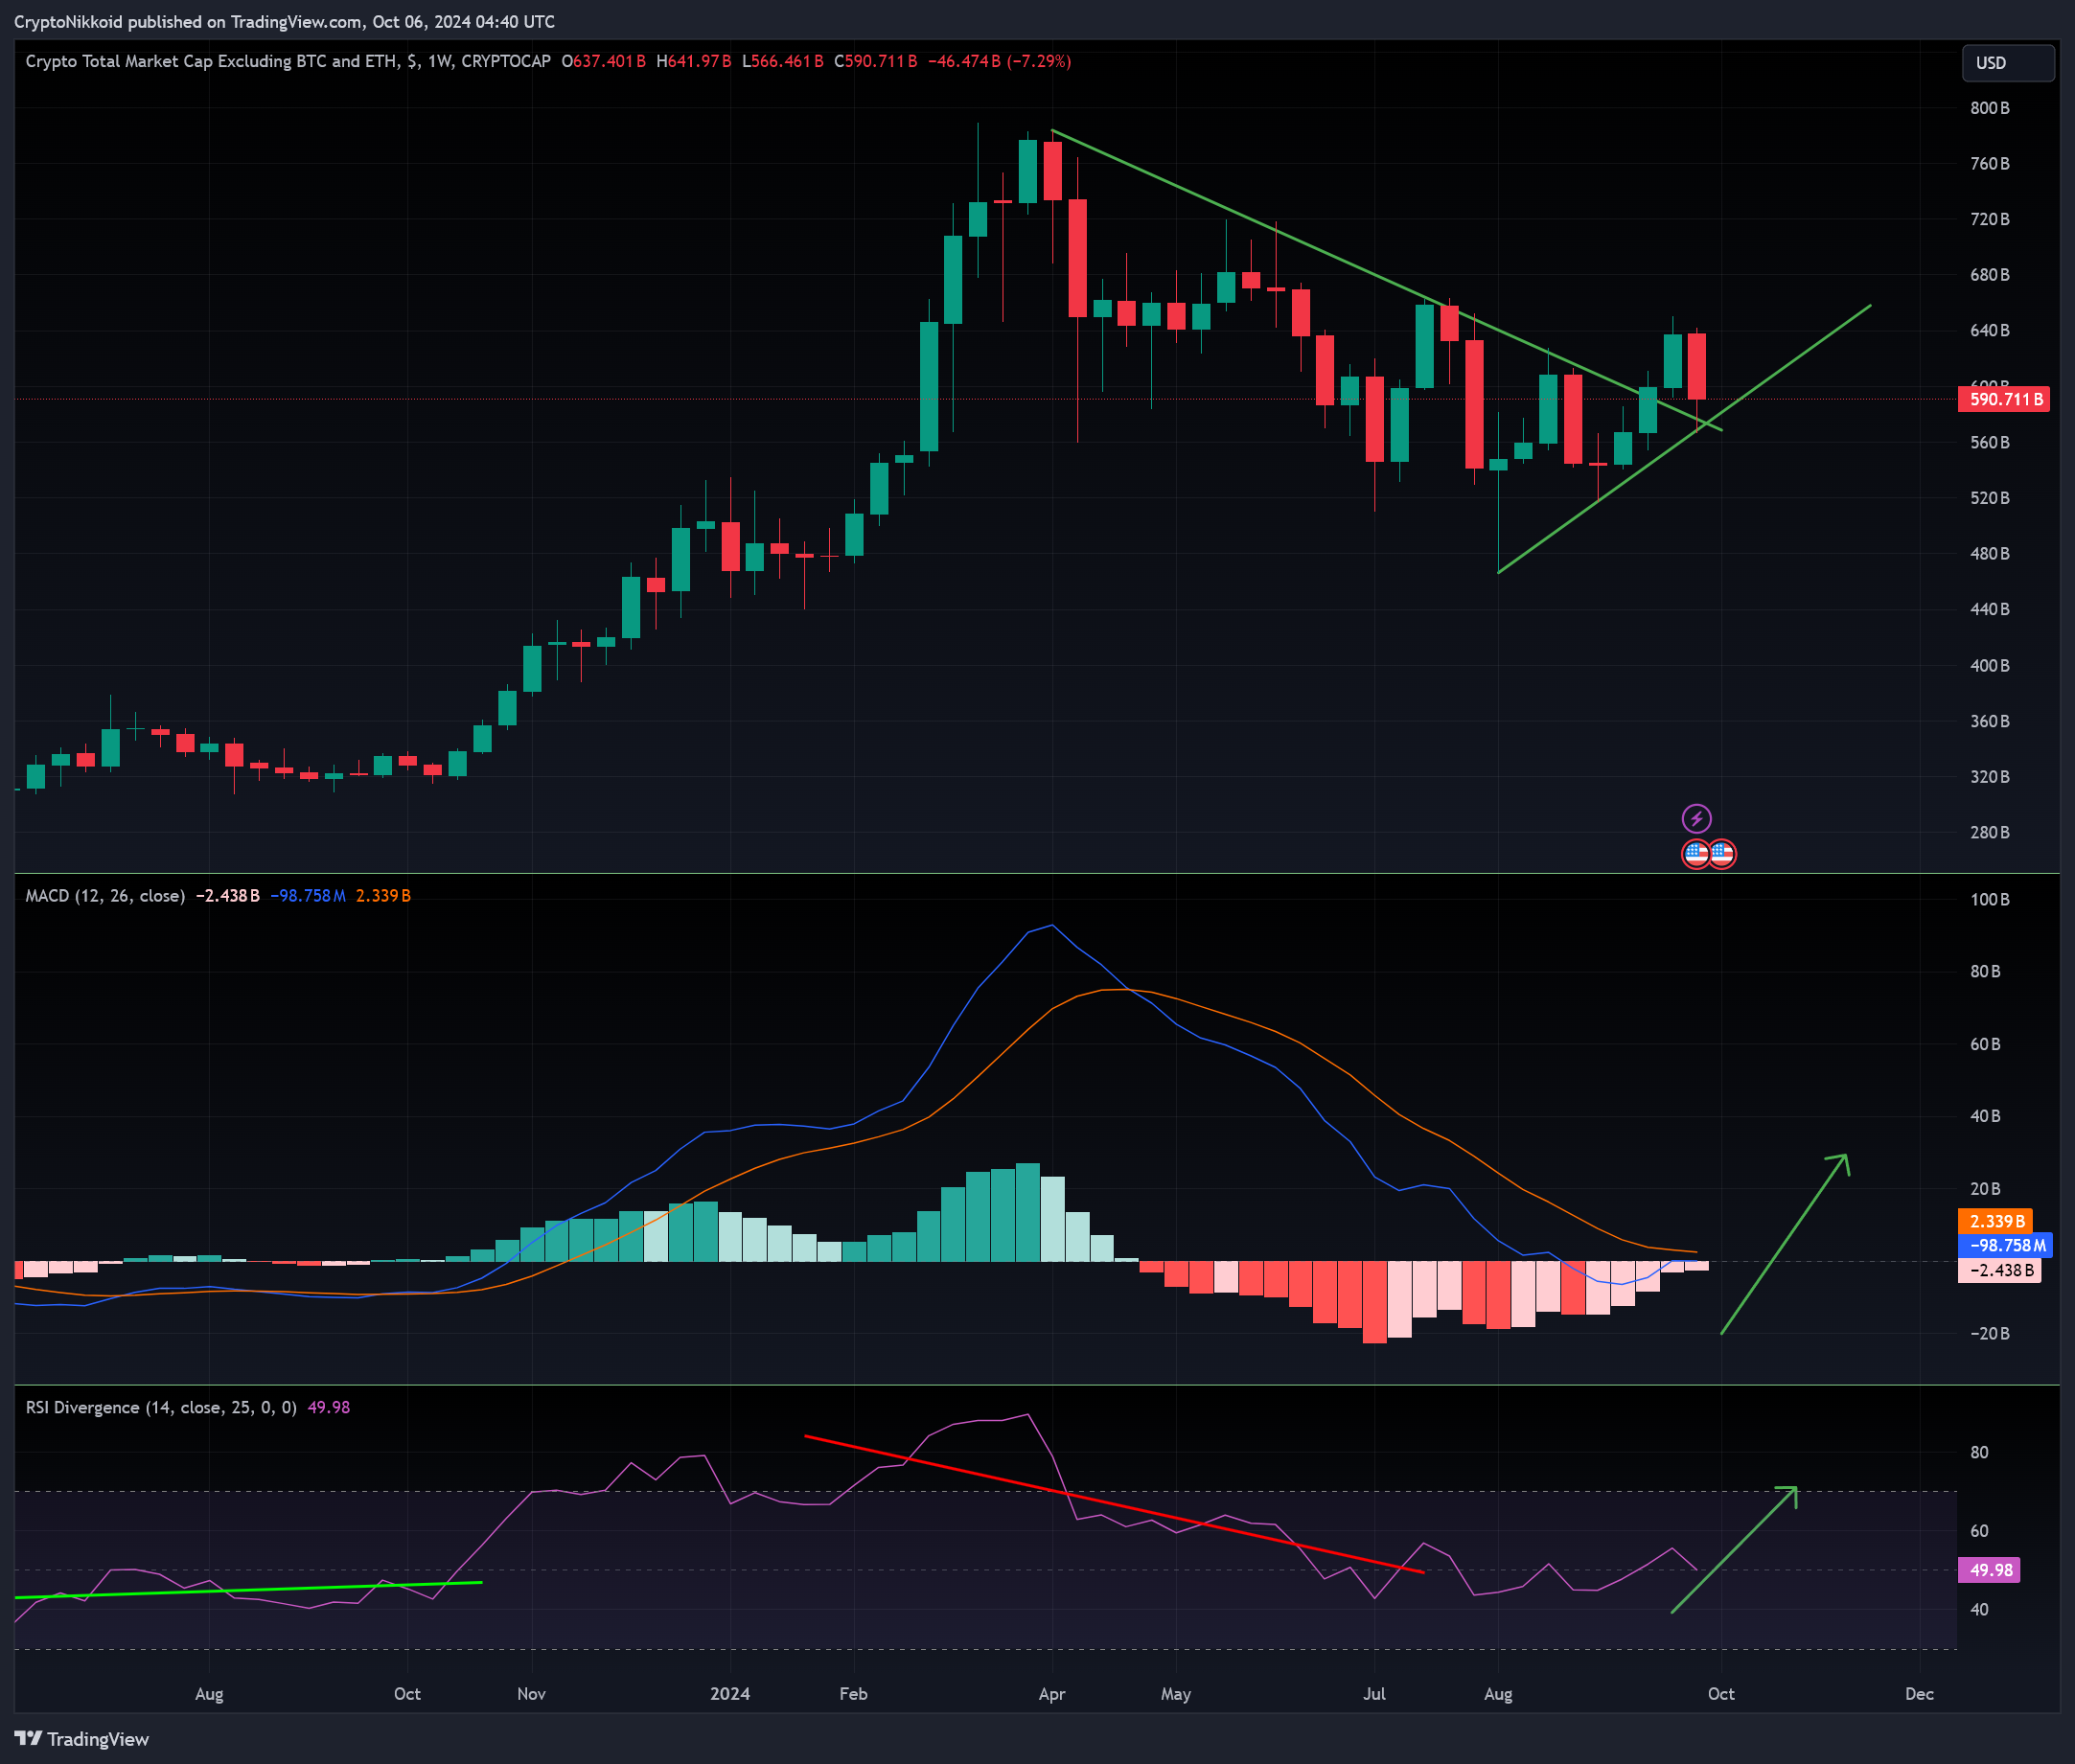Image resolution: width=2075 pixels, height=1764 pixels.
Task: Click the Dec label on time axis
Action: tap(1919, 1694)
